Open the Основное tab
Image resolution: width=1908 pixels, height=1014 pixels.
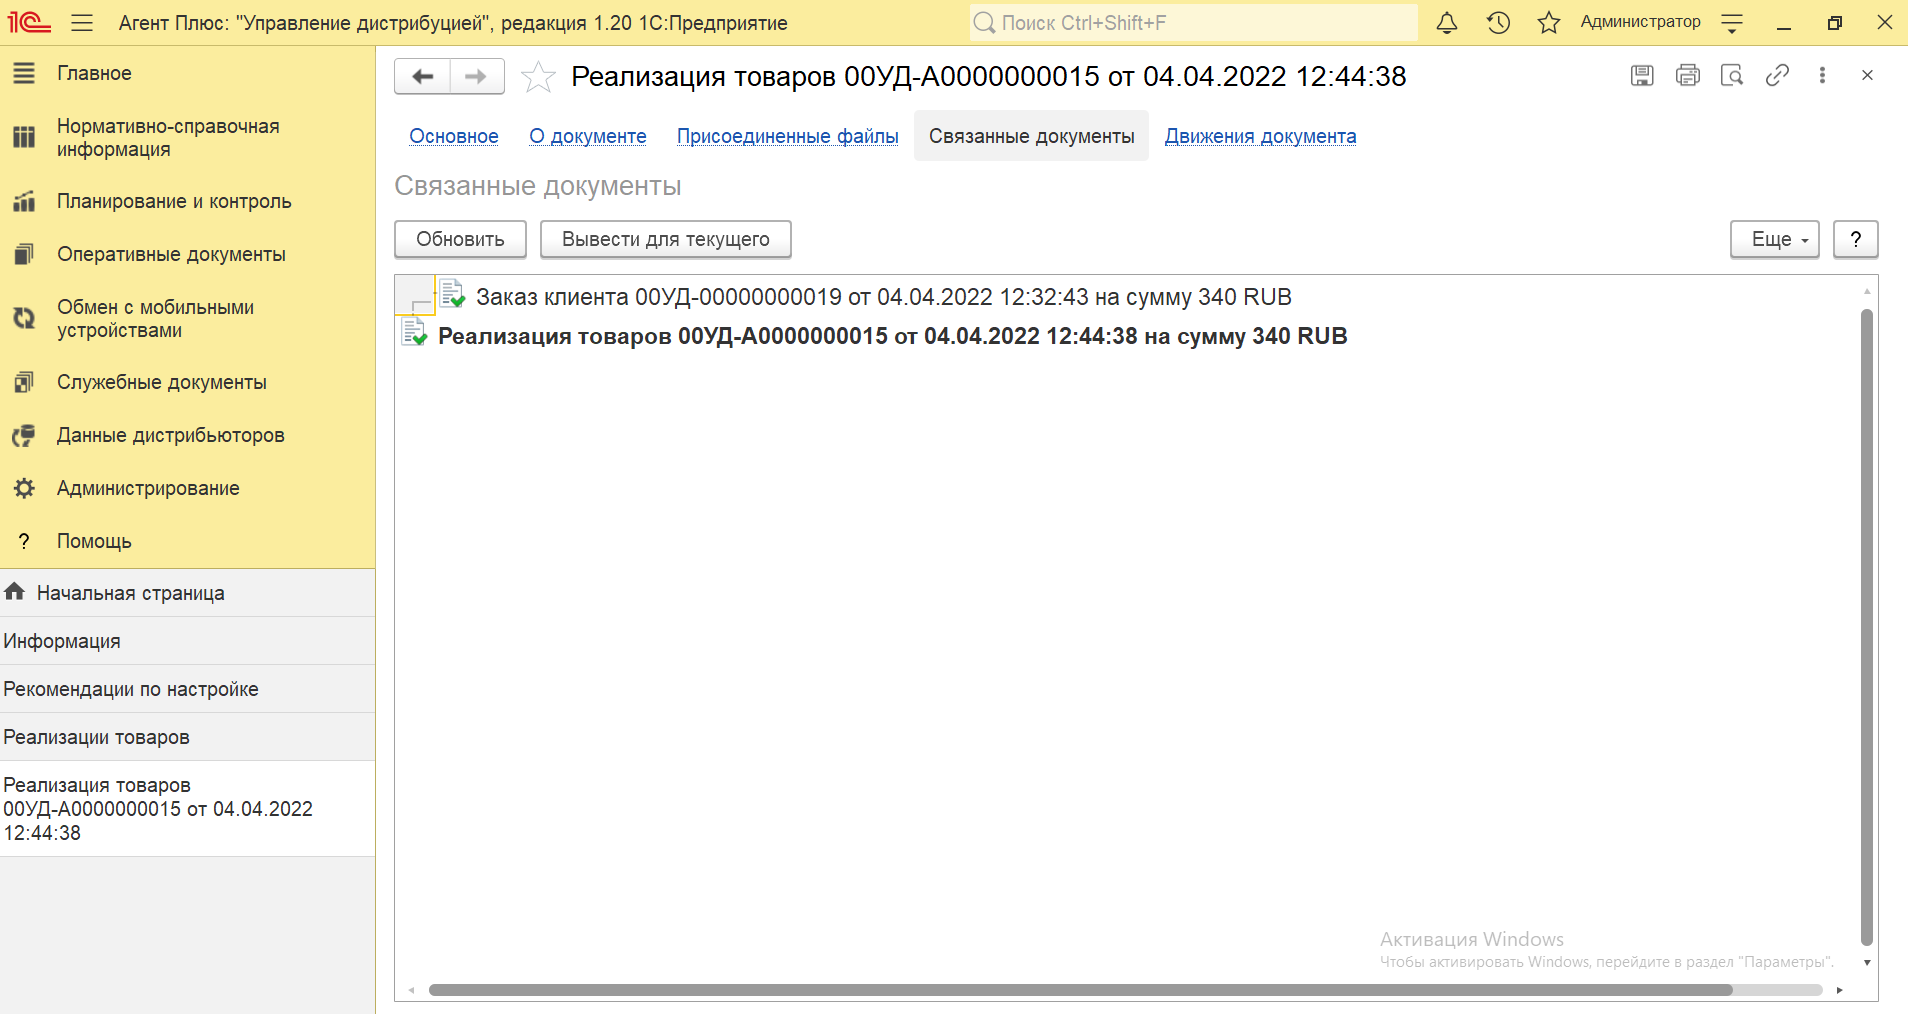tap(453, 137)
